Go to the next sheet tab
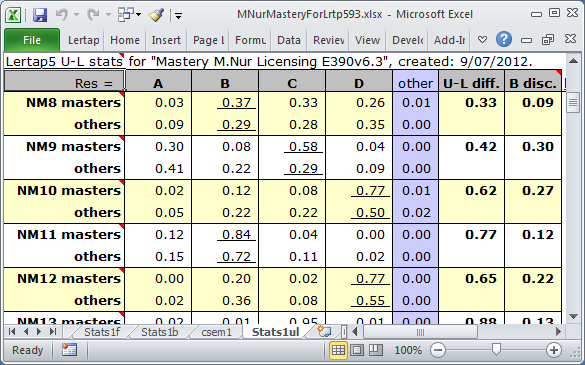Viewport: 585px width, 365px height. [39, 331]
